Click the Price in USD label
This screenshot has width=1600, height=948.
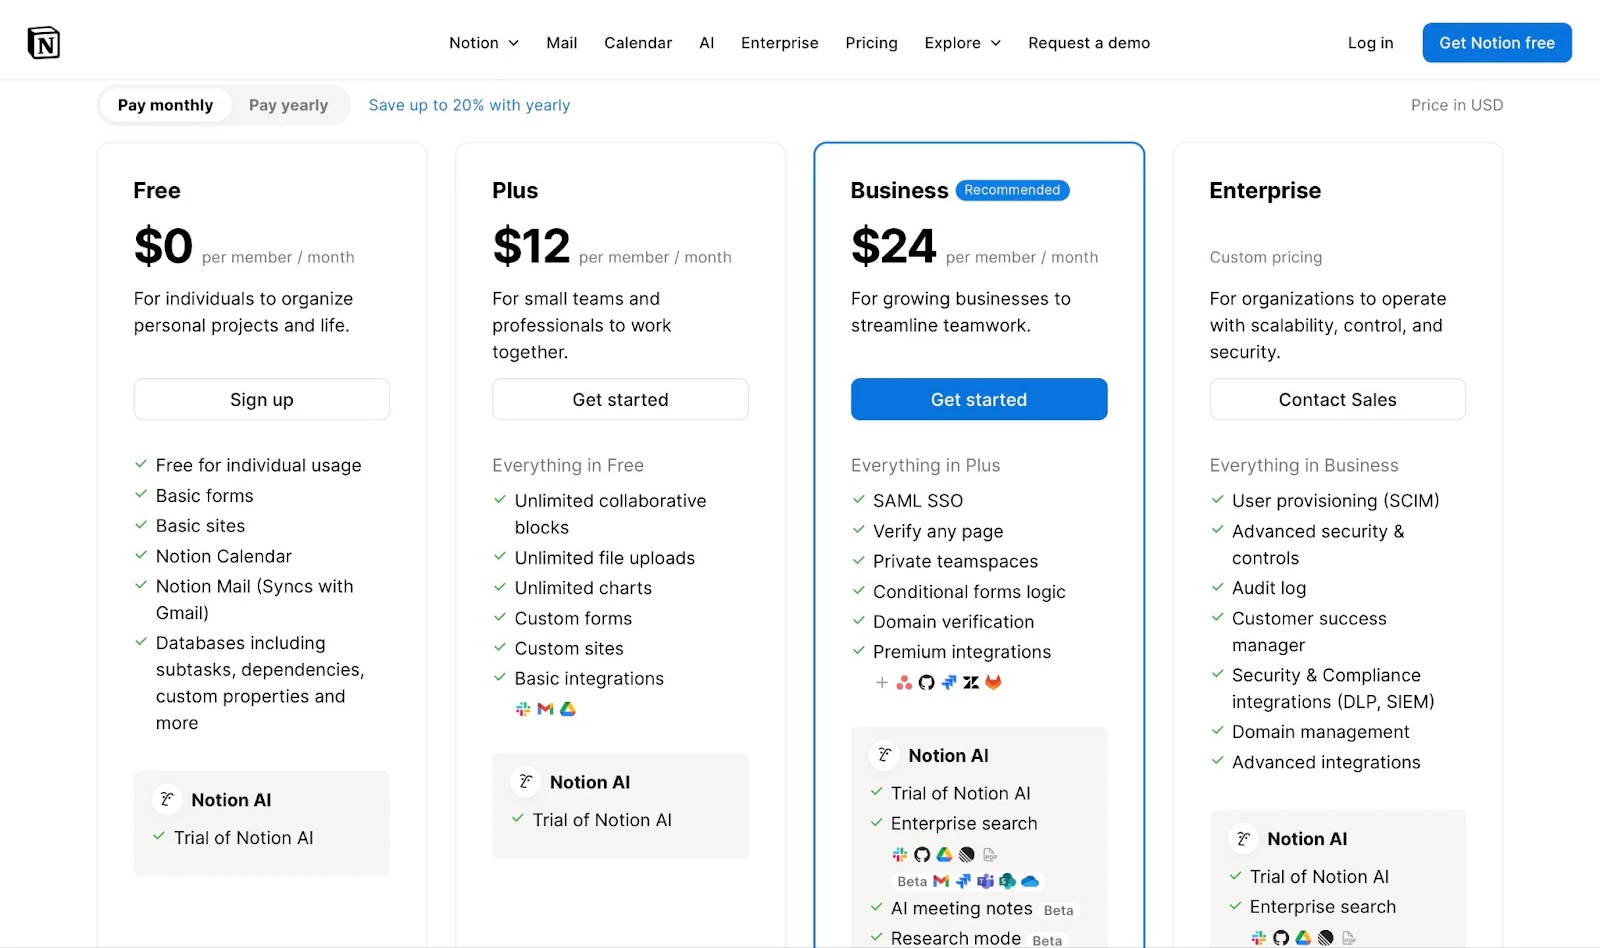coord(1457,105)
